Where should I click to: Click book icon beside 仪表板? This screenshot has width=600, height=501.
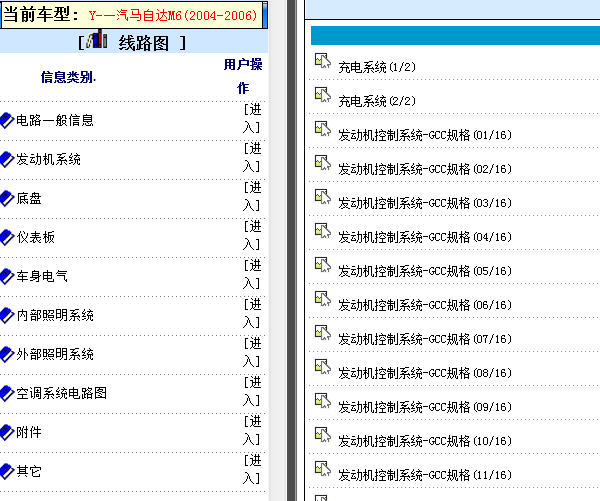(7, 238)
